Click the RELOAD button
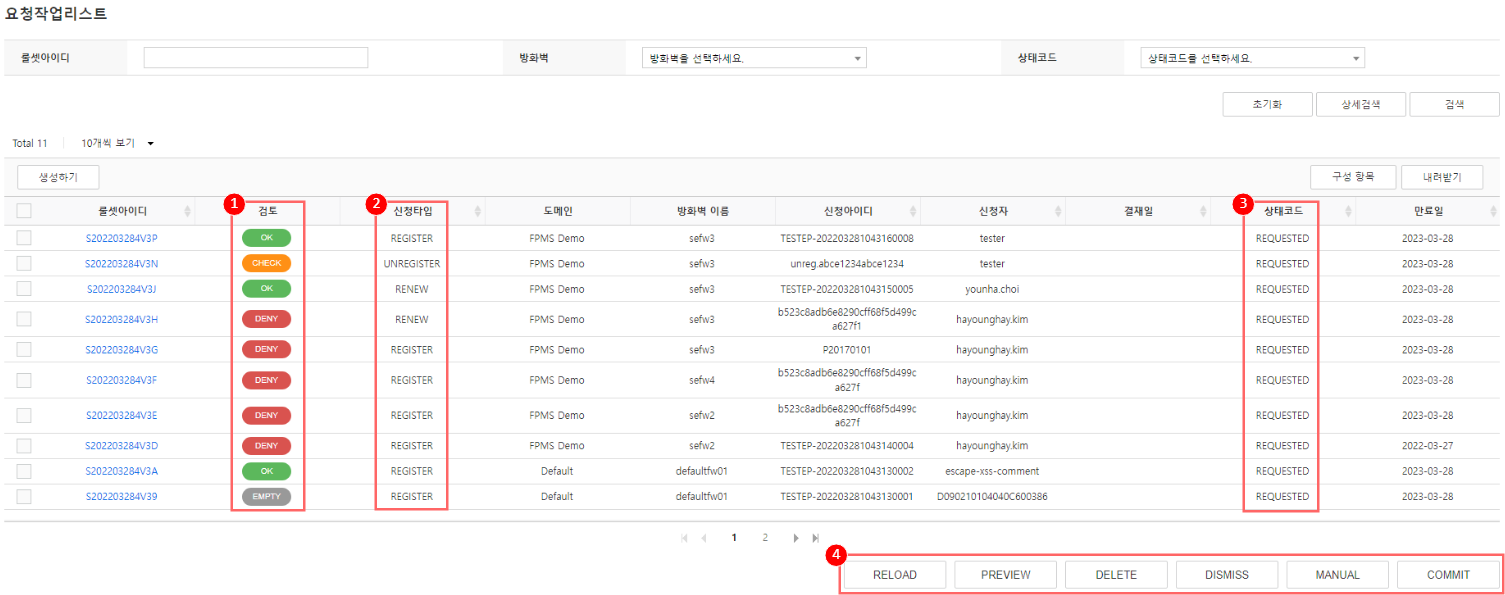The image size is (1505, 595). [895, 575]
